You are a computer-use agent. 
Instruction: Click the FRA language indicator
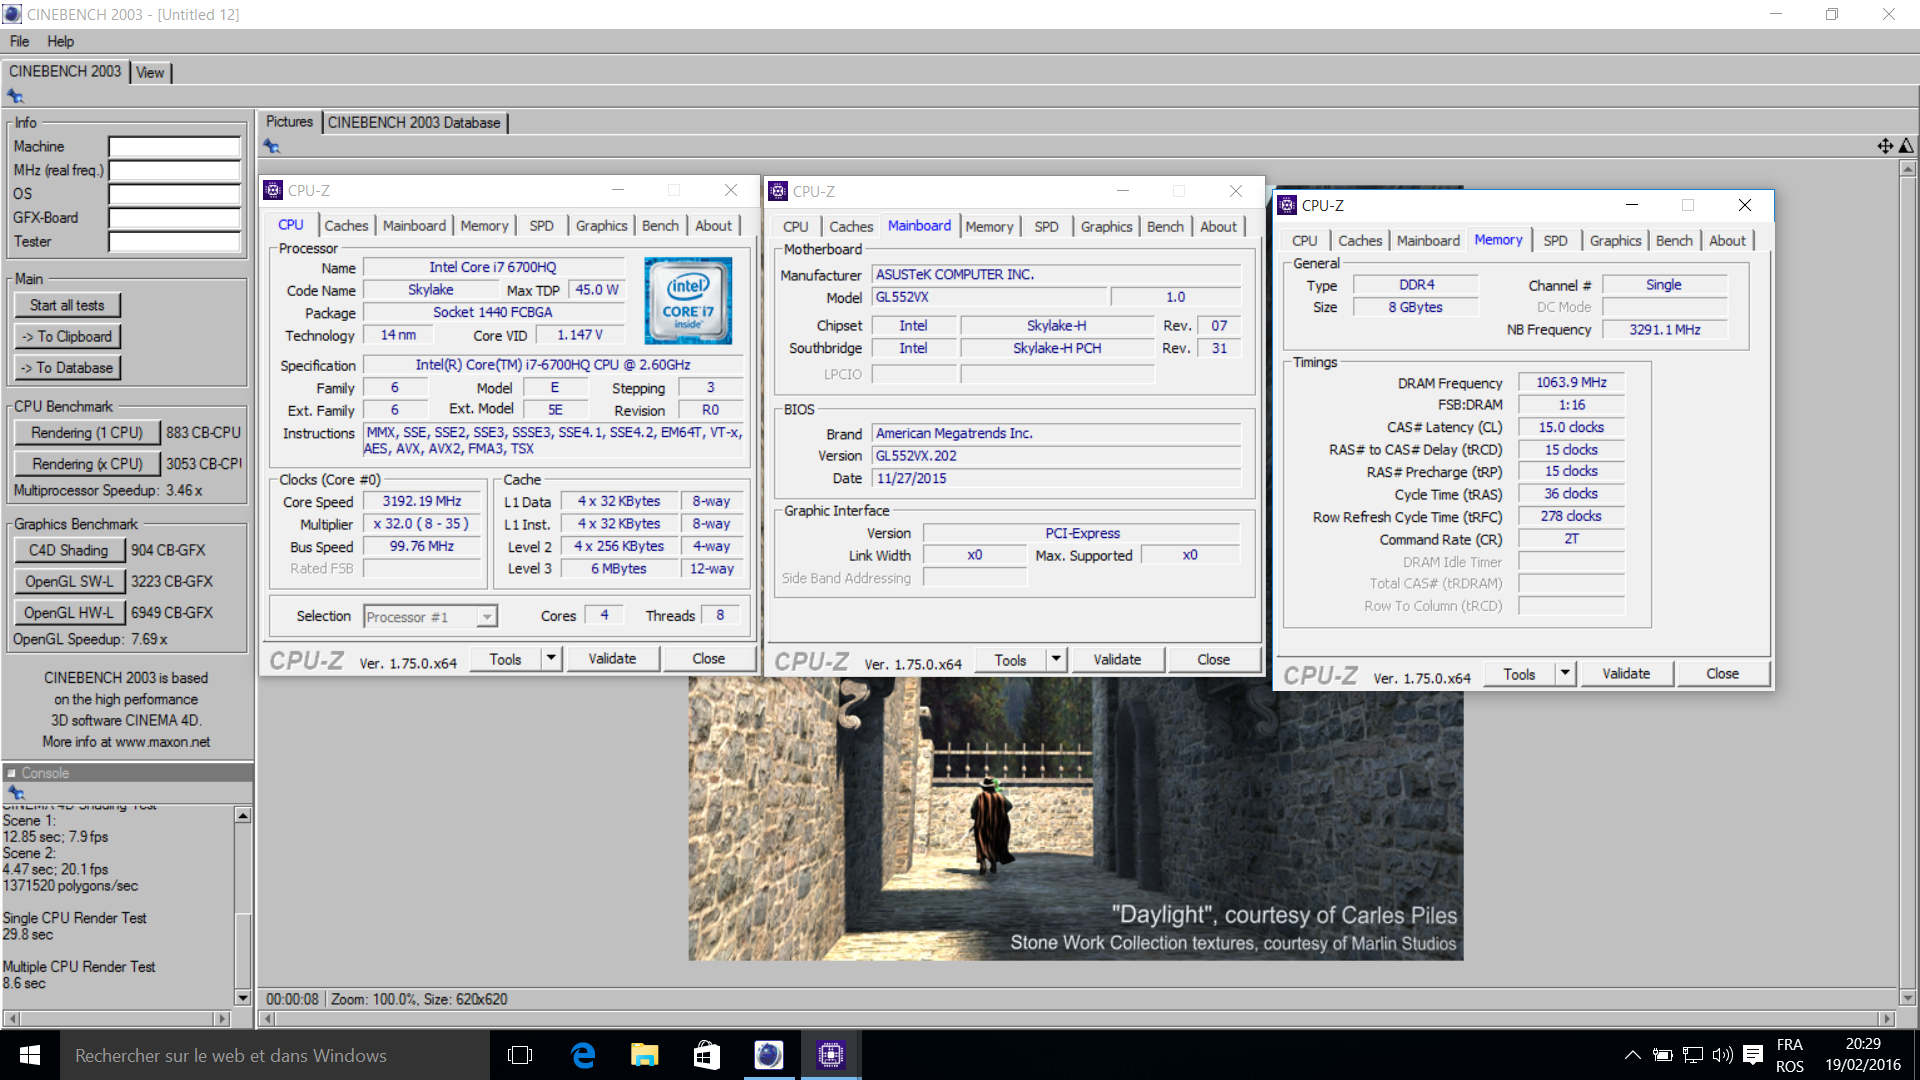click(x=1789, y=1044)
